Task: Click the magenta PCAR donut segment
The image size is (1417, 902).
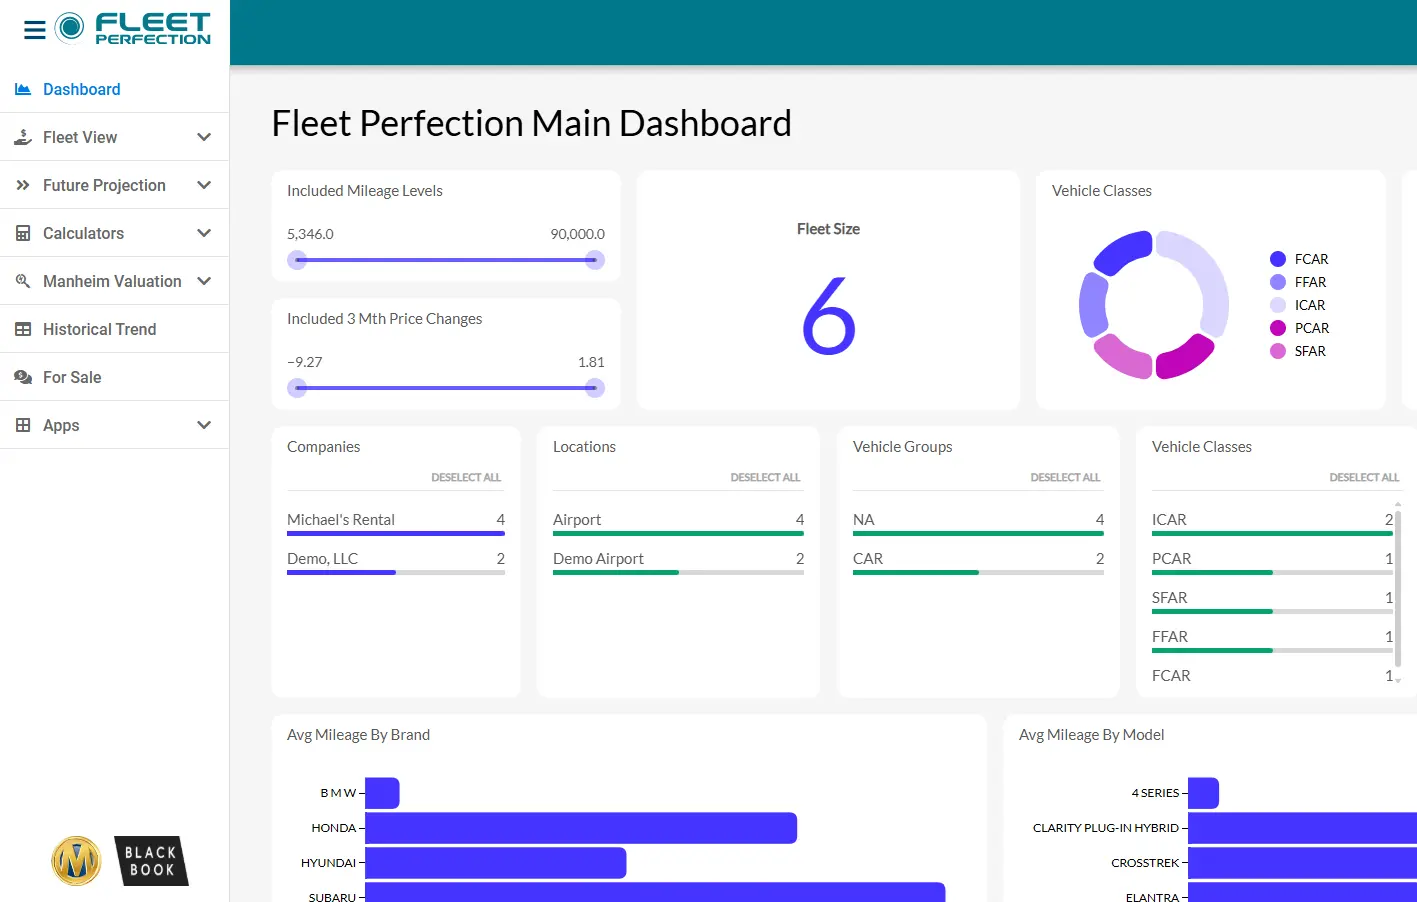Action: pos(1187,359)
